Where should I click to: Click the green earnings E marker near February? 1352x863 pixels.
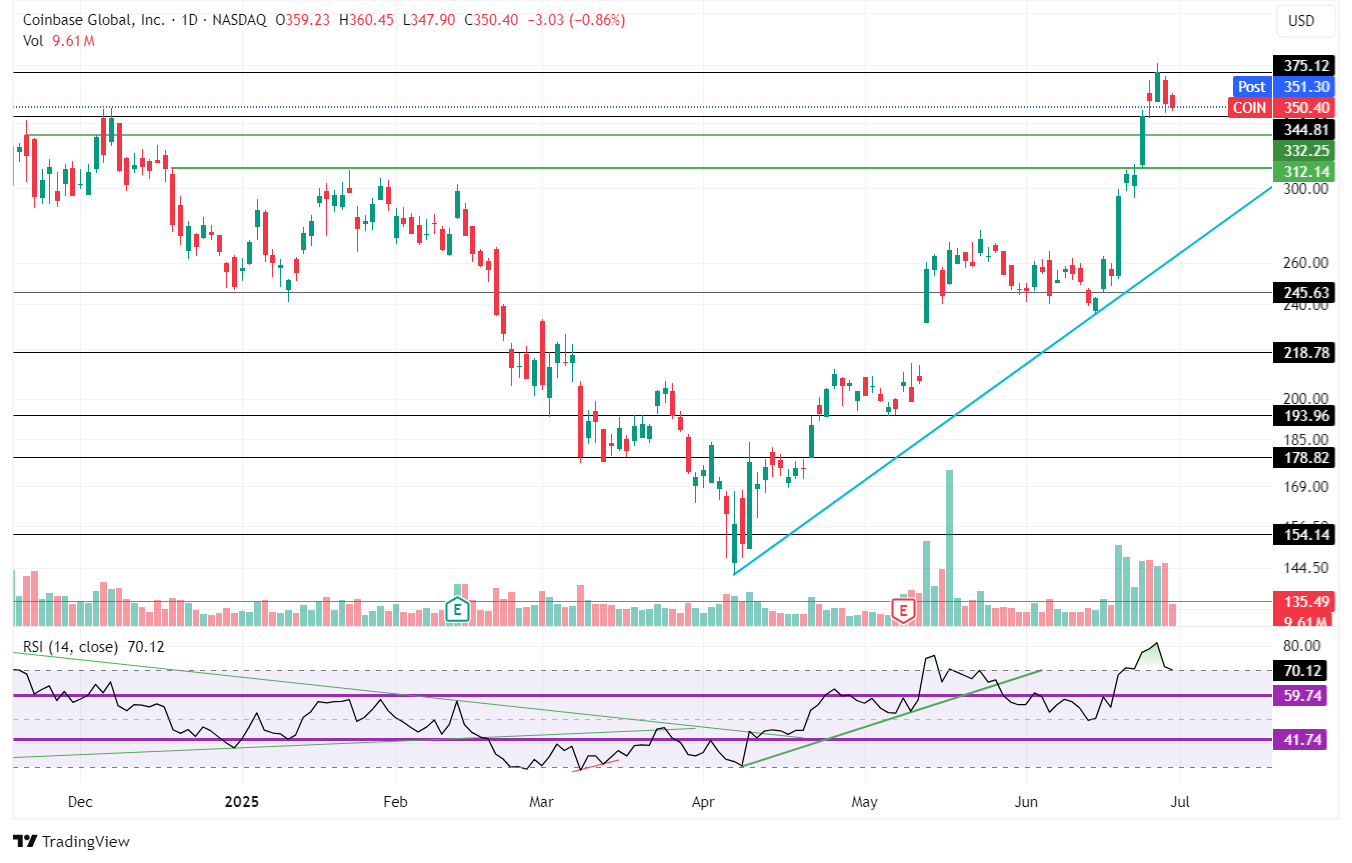[x=457, y=609]
